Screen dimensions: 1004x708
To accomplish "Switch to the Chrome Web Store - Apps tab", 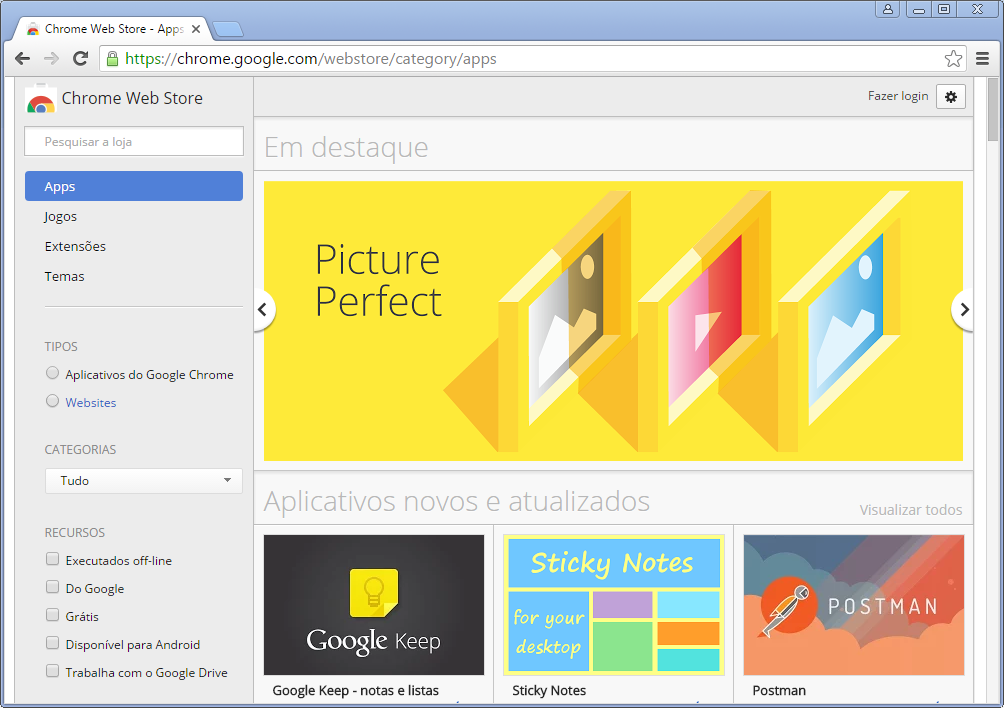I will [x=114, y=29].
